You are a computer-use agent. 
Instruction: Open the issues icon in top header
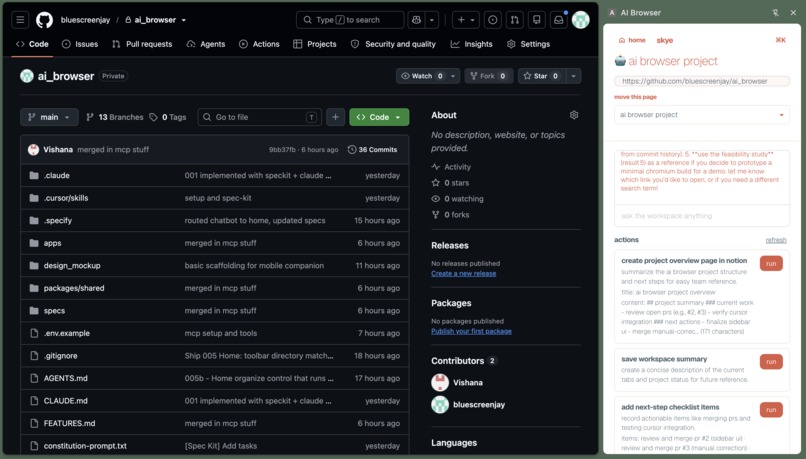[x=492, y=20]
